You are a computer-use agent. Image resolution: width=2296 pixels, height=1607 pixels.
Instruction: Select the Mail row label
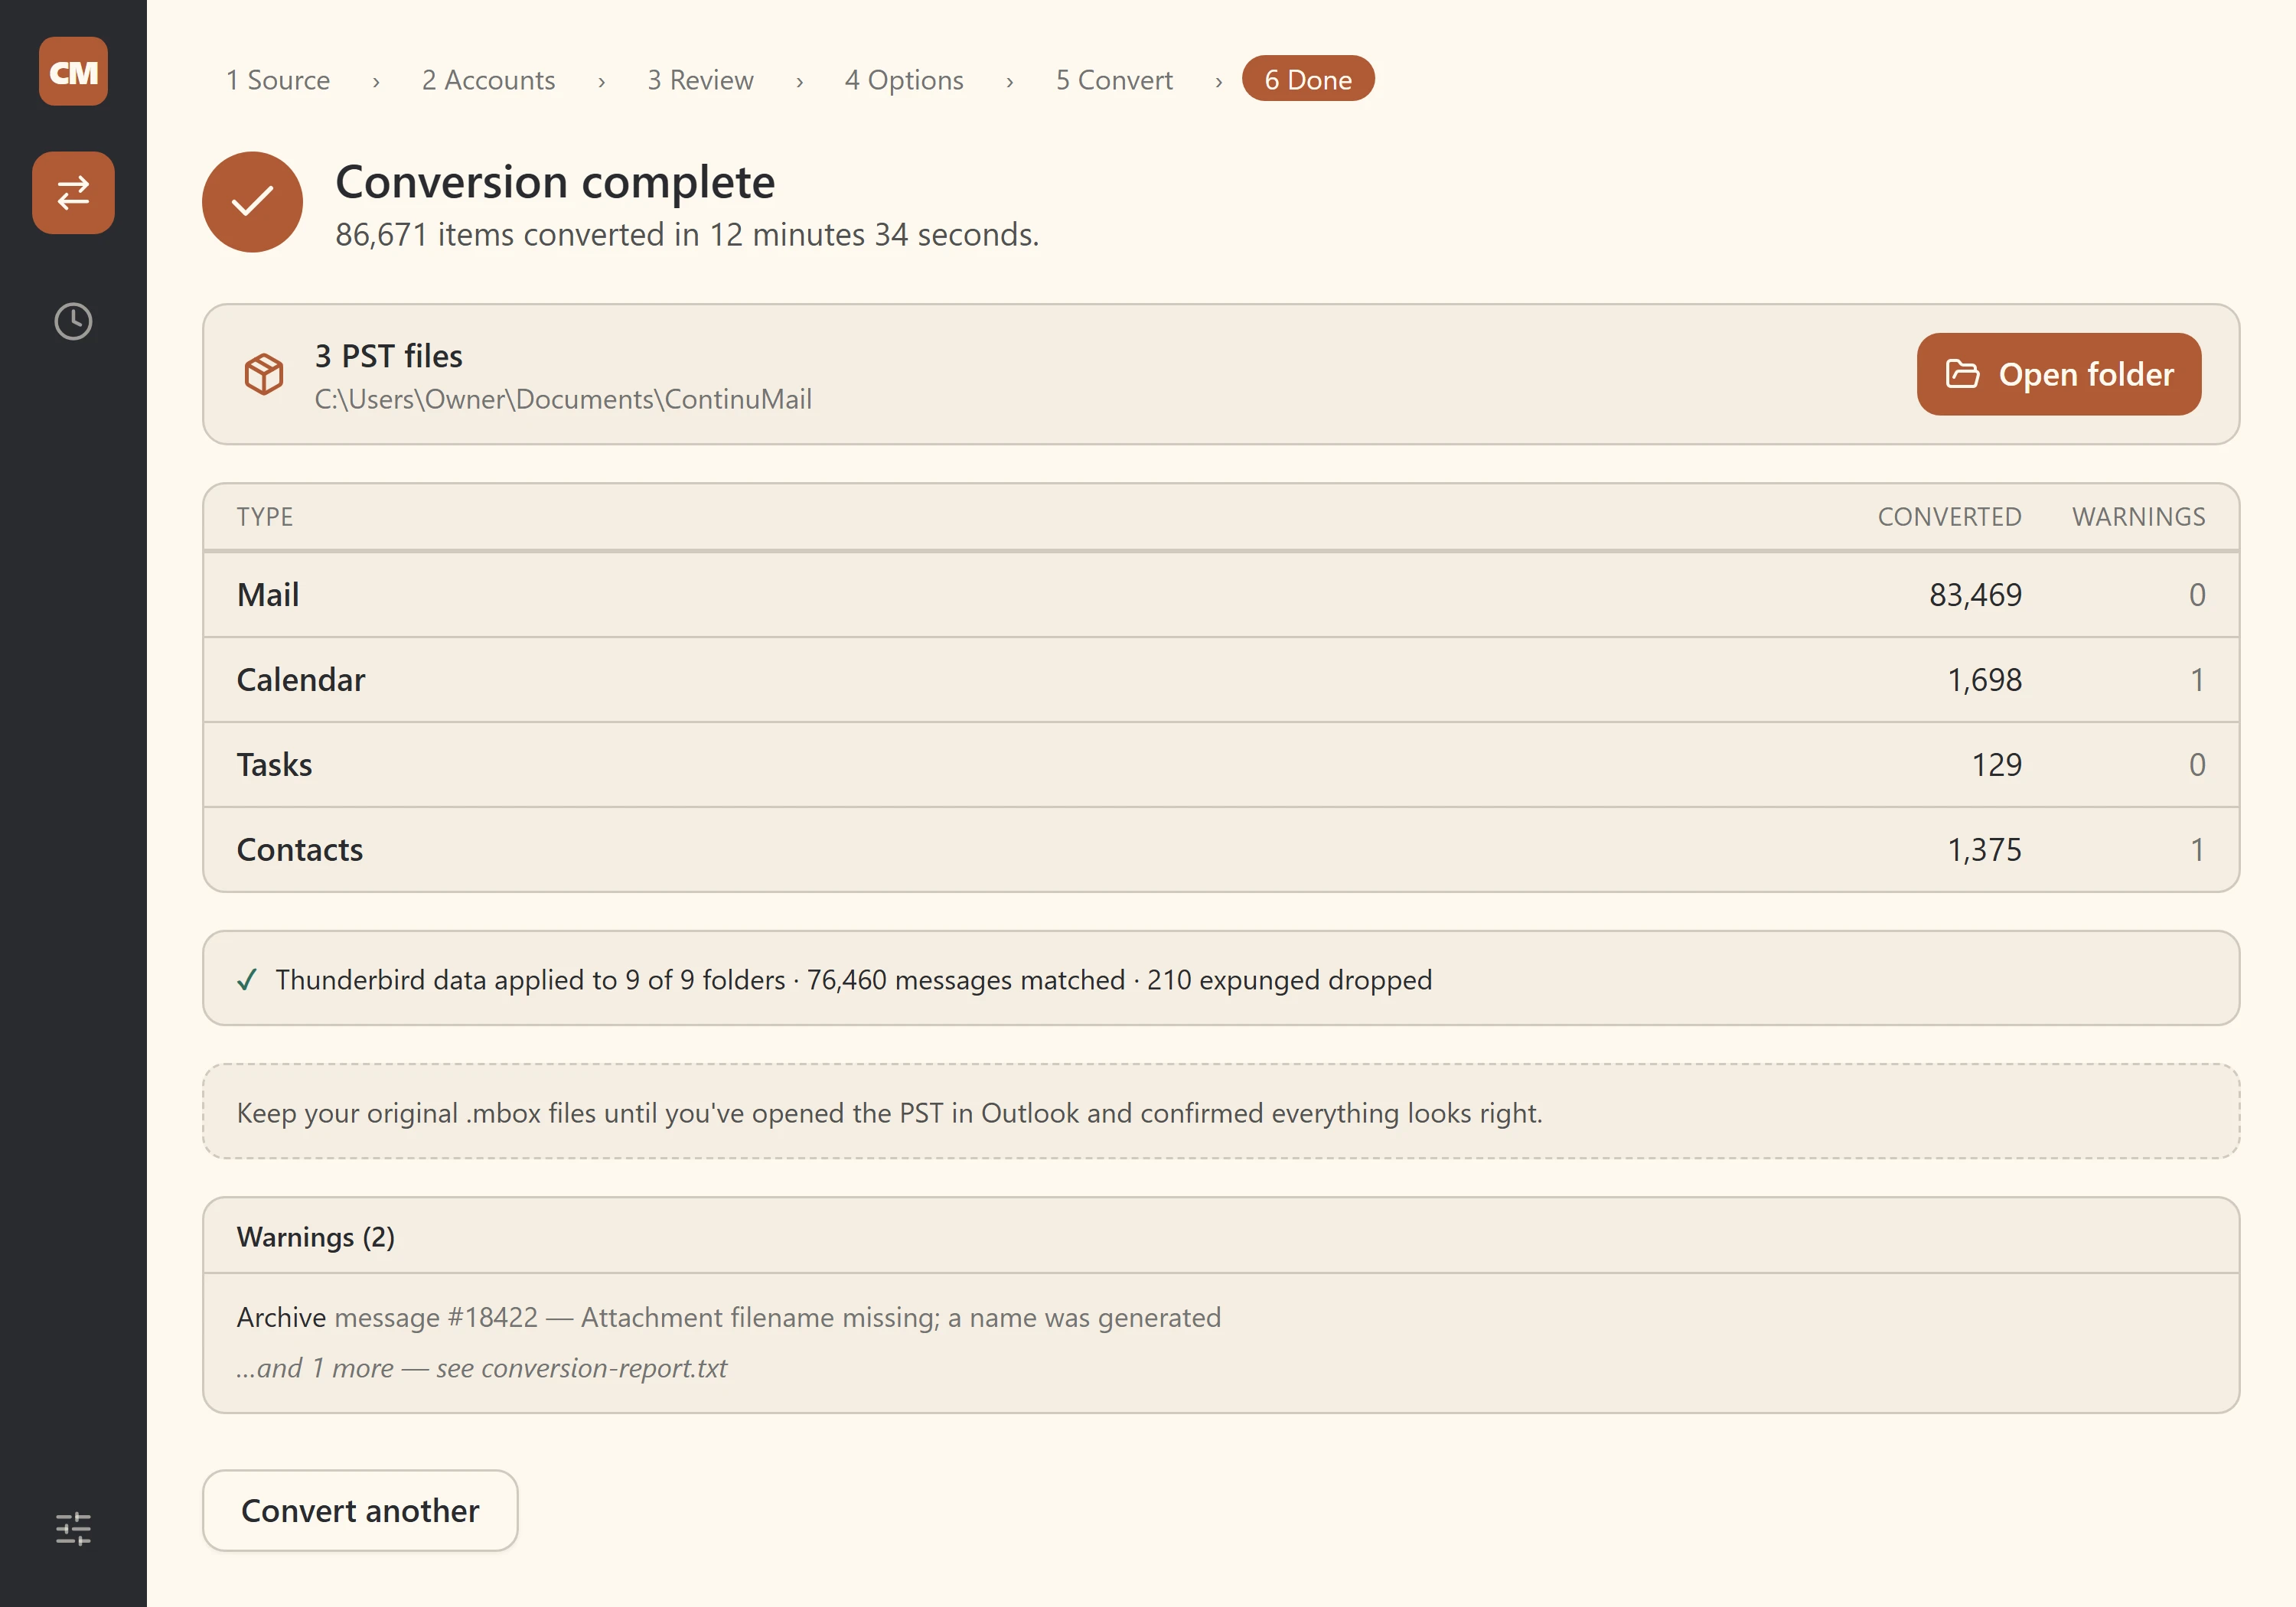coord(268,595)
